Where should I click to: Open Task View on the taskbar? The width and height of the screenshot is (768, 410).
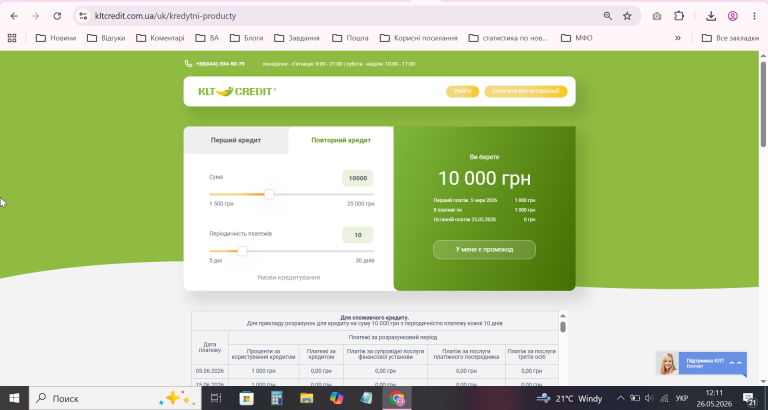216,398
